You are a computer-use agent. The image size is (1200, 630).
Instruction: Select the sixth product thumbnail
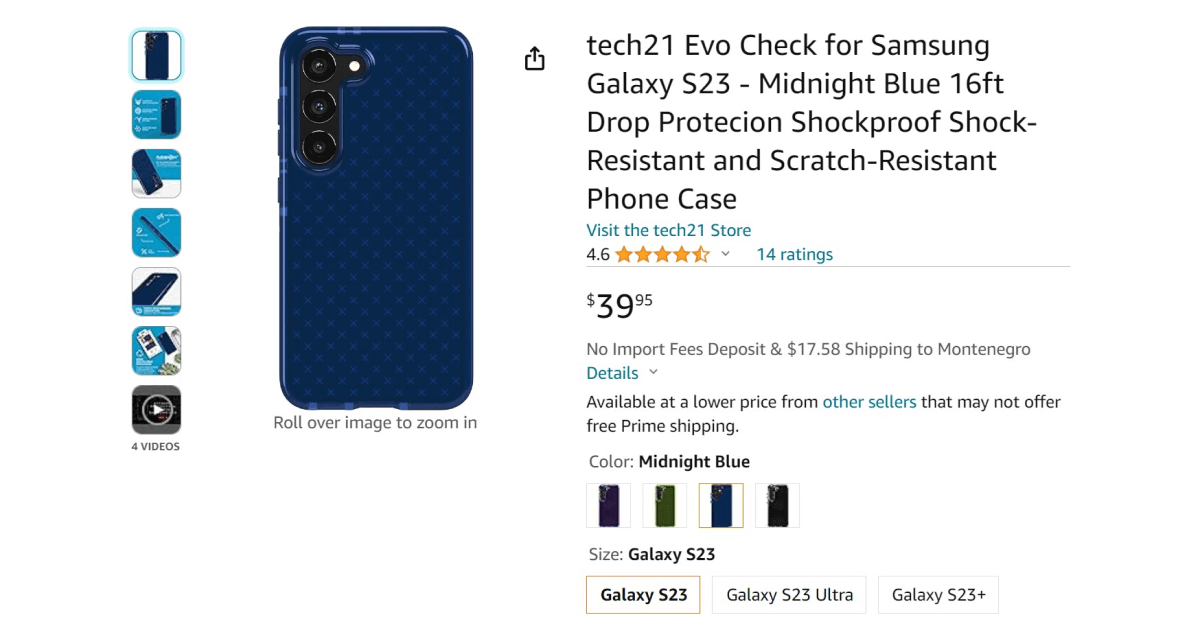pyautogui.click(x=156, y=350)
